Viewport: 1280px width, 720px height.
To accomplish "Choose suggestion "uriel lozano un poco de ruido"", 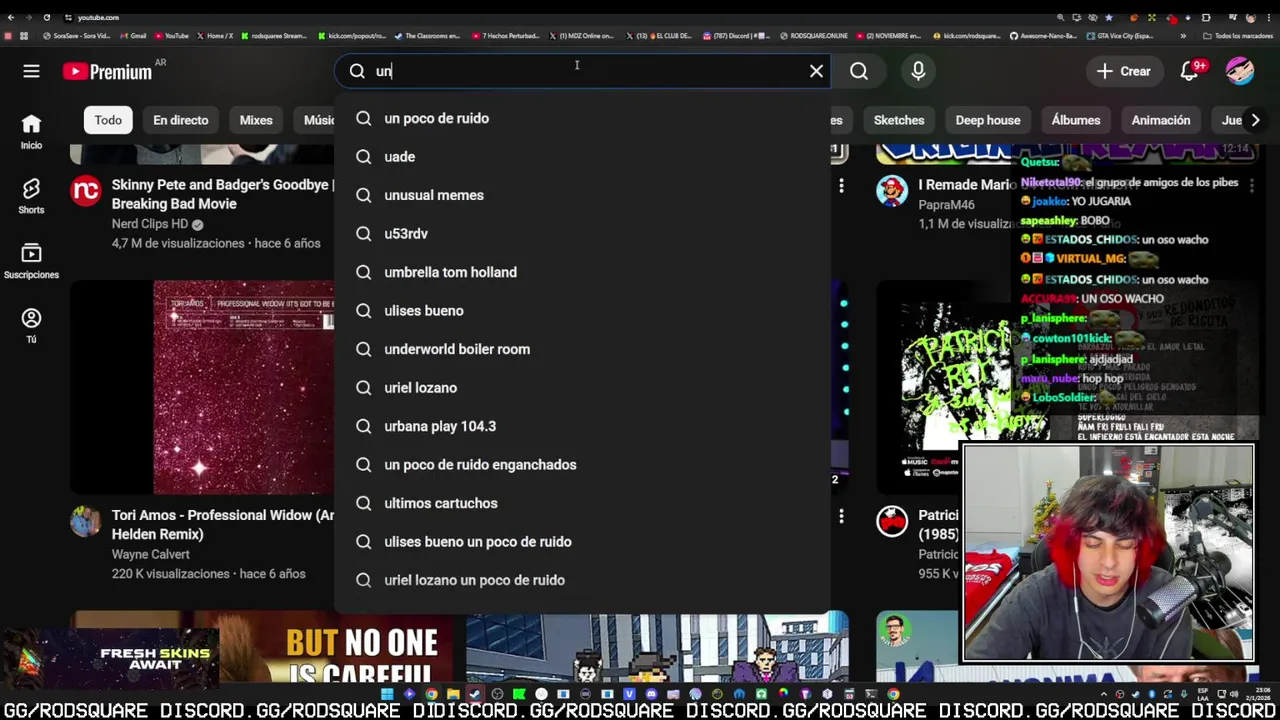I will [582, 580].
